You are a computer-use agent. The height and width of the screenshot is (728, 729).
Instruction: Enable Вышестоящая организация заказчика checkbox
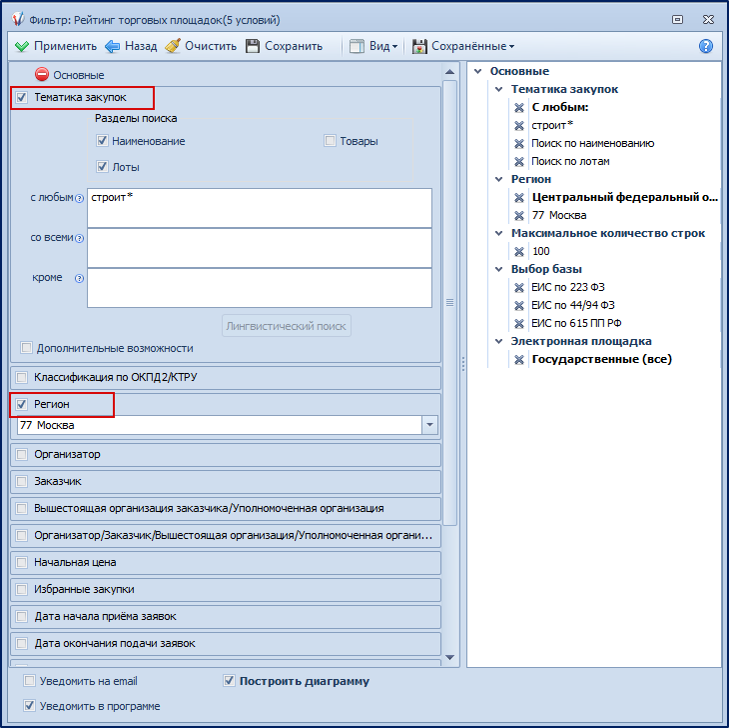pos(21,509)
